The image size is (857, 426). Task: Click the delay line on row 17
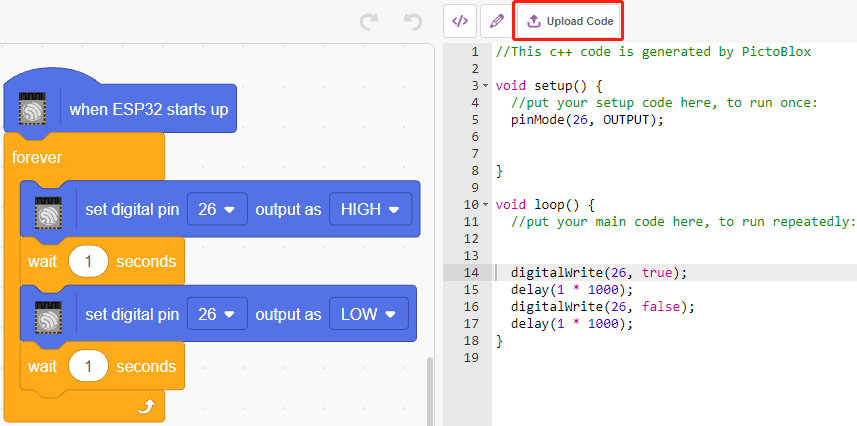[572, 323]
